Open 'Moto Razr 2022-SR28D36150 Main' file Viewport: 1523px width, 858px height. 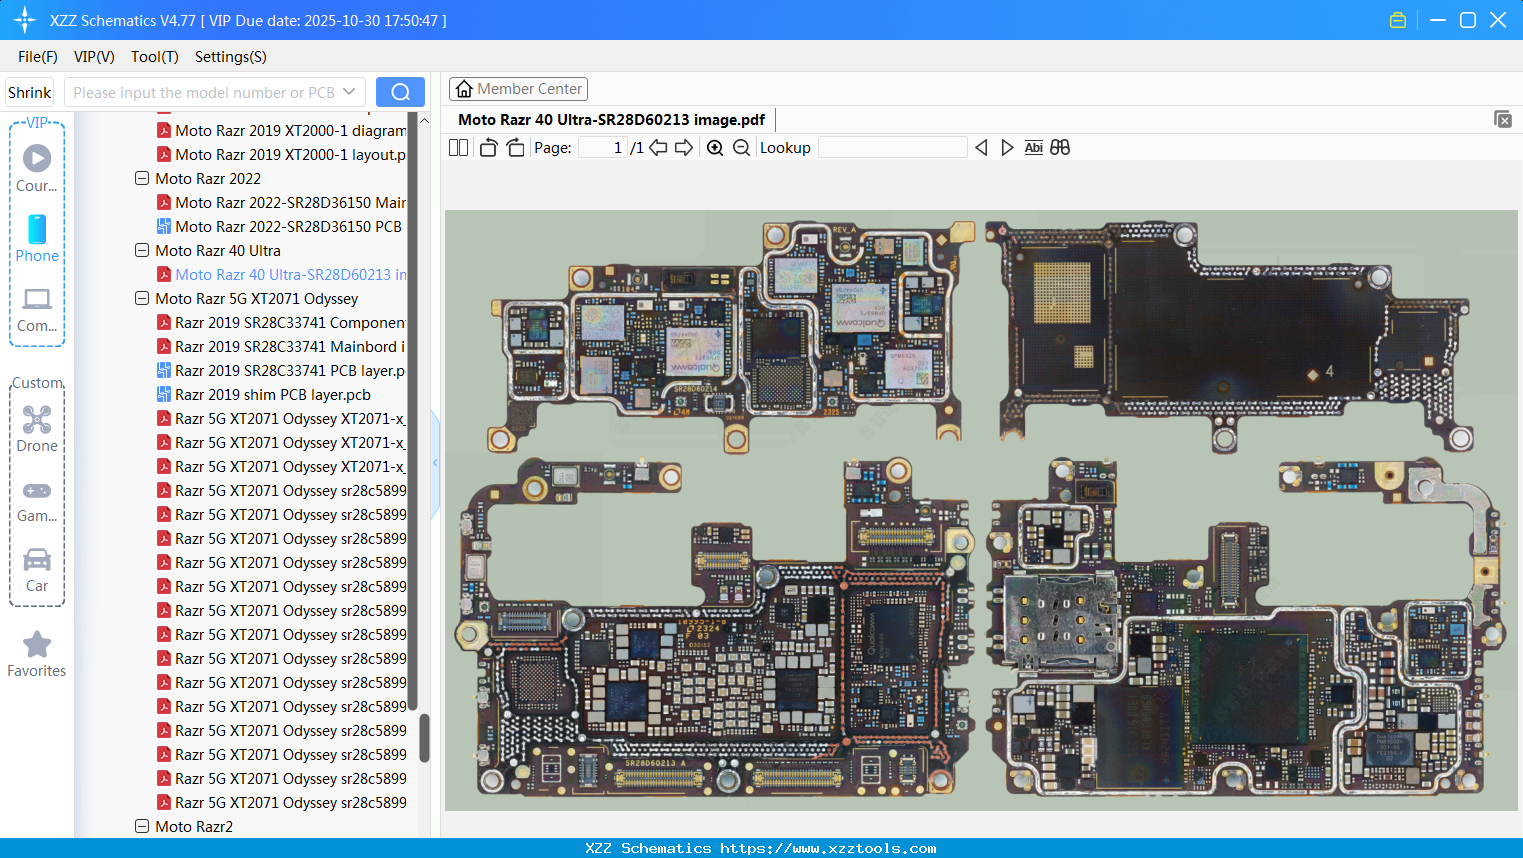(x=291, y=203)
